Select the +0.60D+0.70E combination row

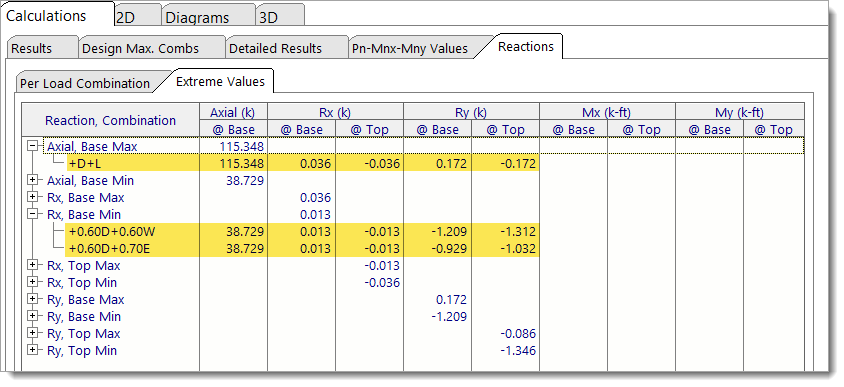(303, 249)
